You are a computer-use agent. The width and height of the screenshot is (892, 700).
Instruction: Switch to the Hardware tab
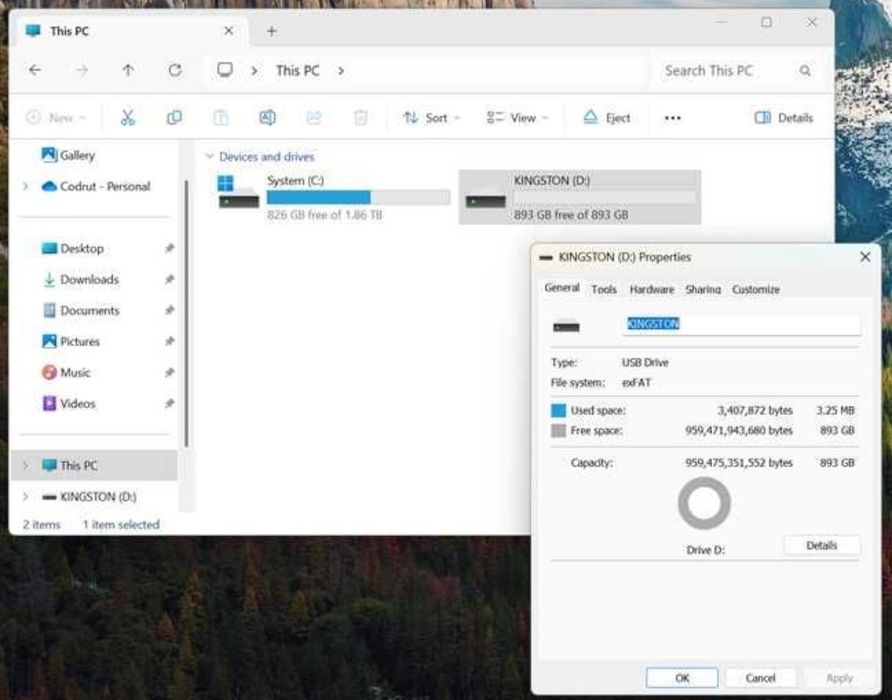(x=651, y=289)
